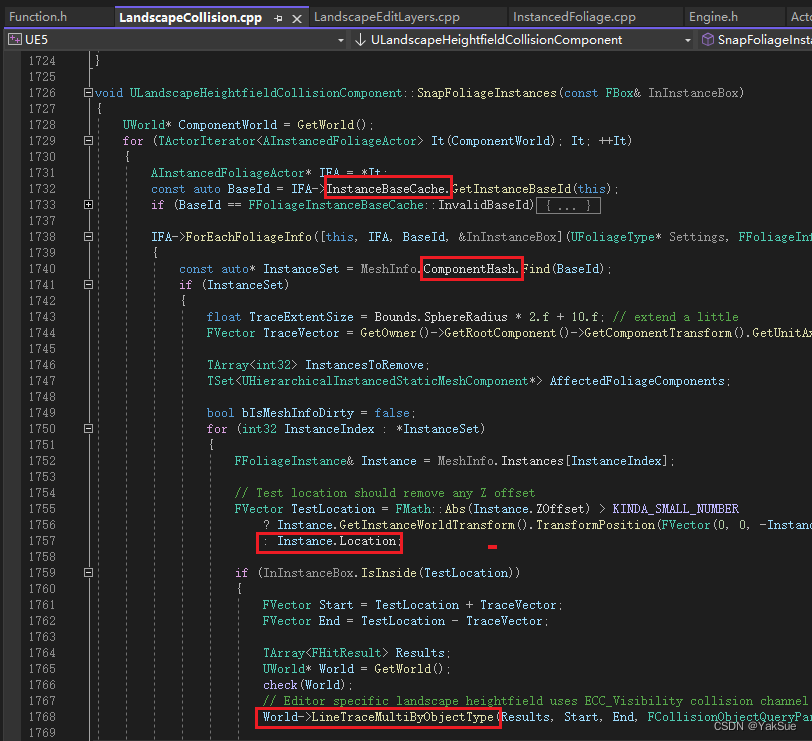This screenshot has width=812, height=741.
Task: Click InstancesToRemove on line 1746
Action: click(x=364, y=365)
